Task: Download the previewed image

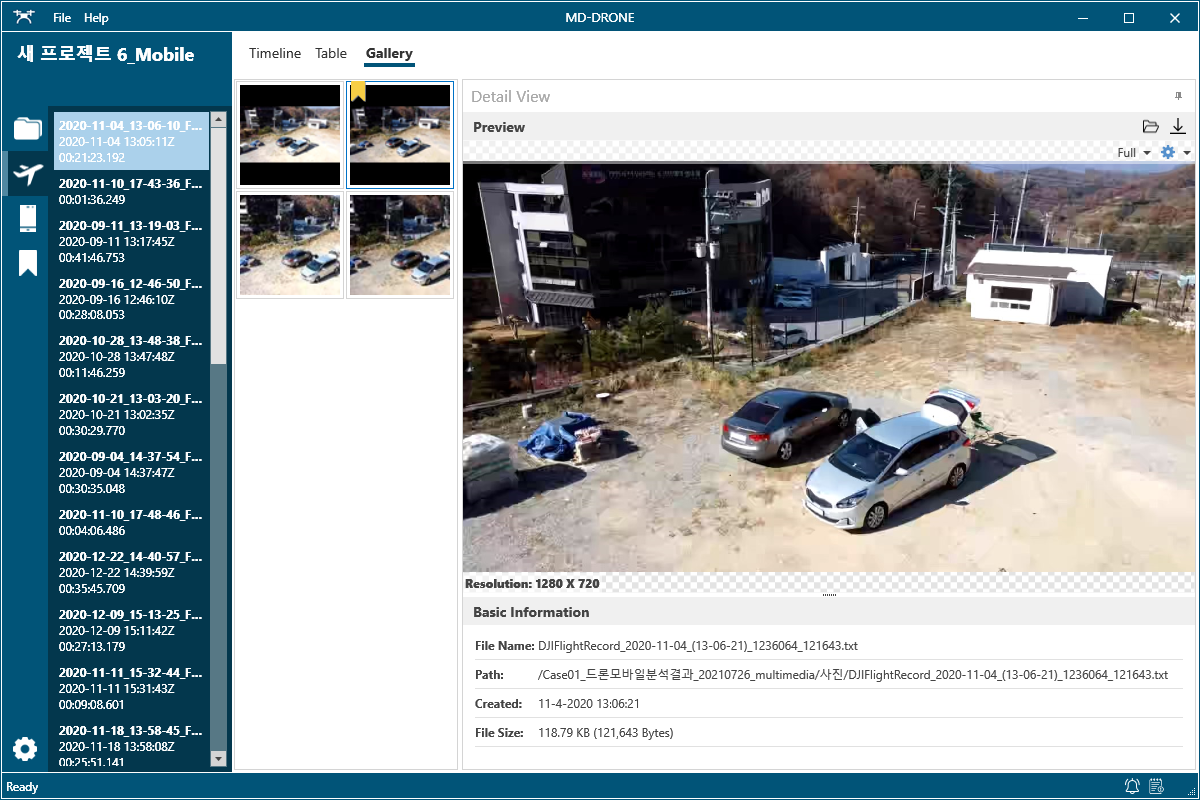Action: pos(1178,126)
